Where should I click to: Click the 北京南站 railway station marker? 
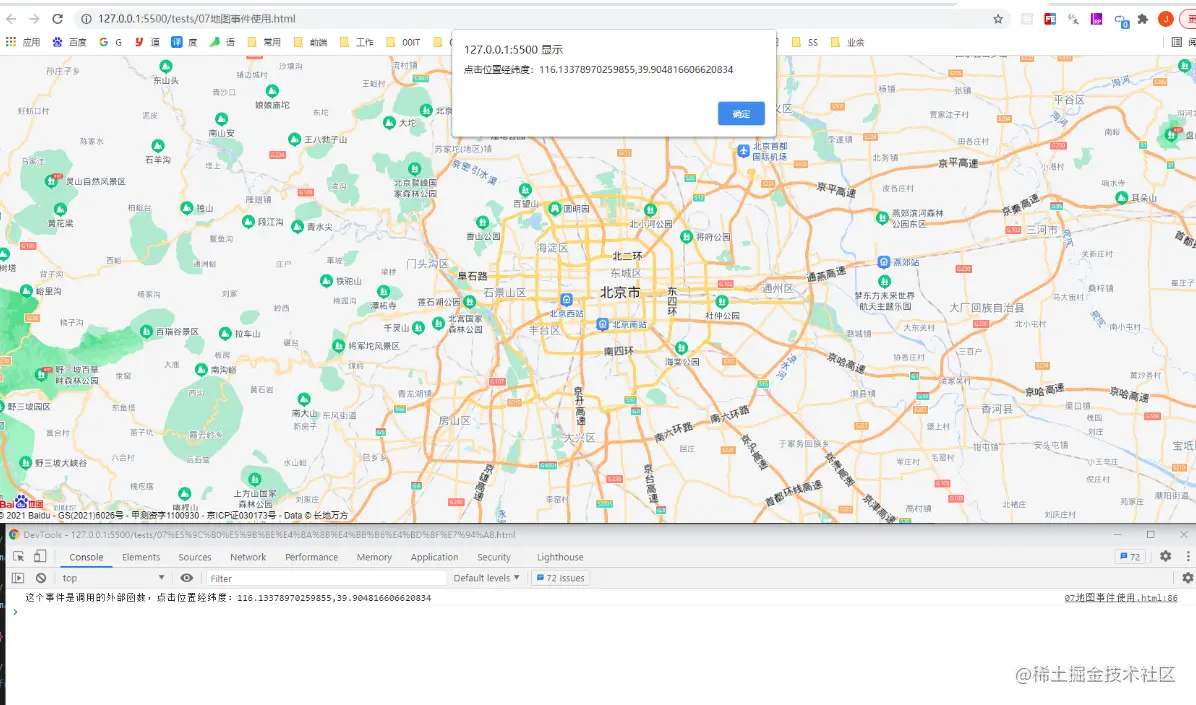(x=603, y=324)
